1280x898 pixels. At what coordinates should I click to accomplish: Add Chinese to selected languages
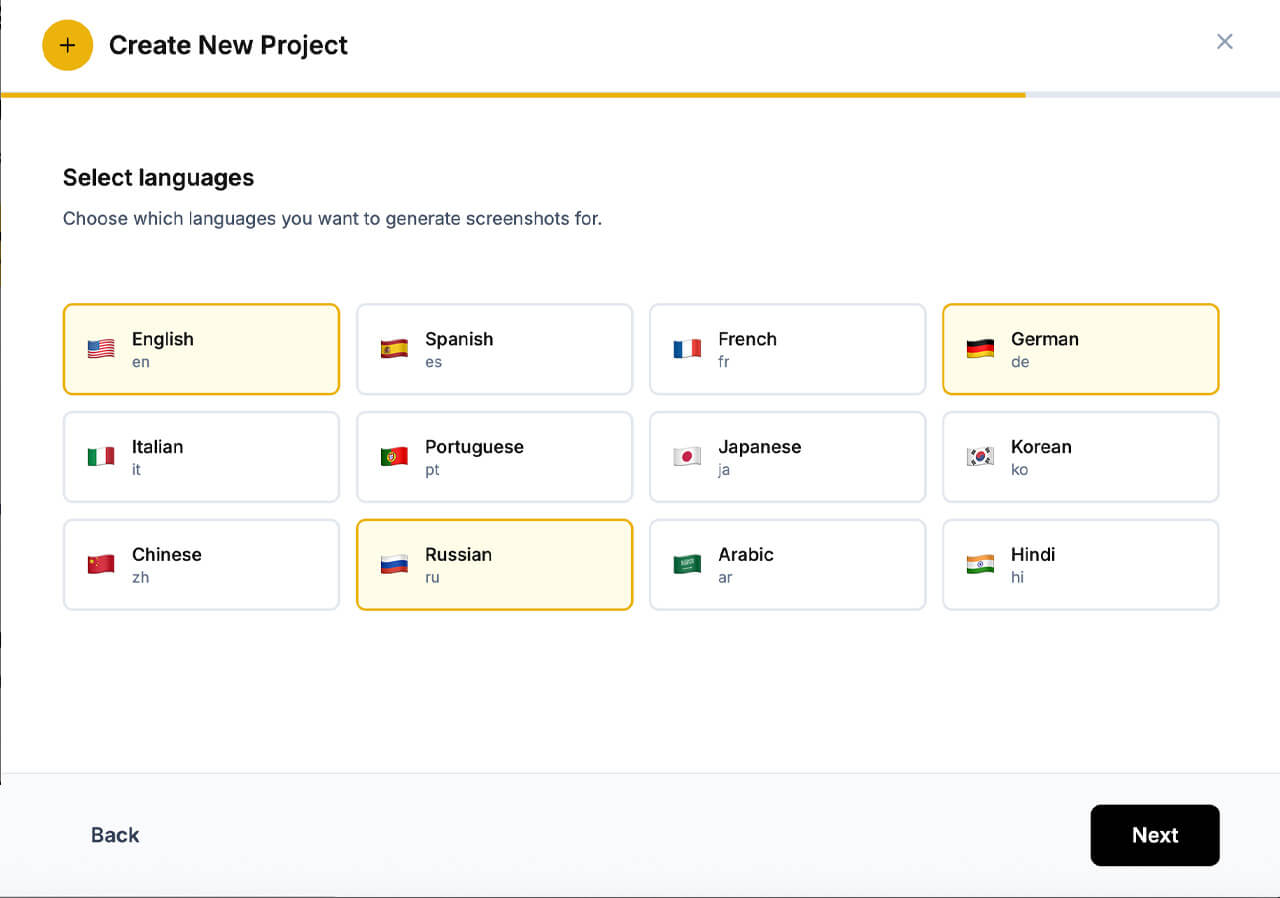[x=201, y=564]
